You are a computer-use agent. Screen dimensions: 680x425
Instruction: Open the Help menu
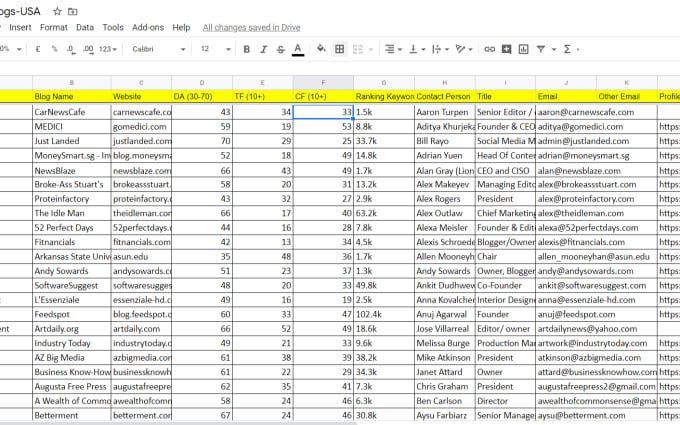[x=181, y=27]
